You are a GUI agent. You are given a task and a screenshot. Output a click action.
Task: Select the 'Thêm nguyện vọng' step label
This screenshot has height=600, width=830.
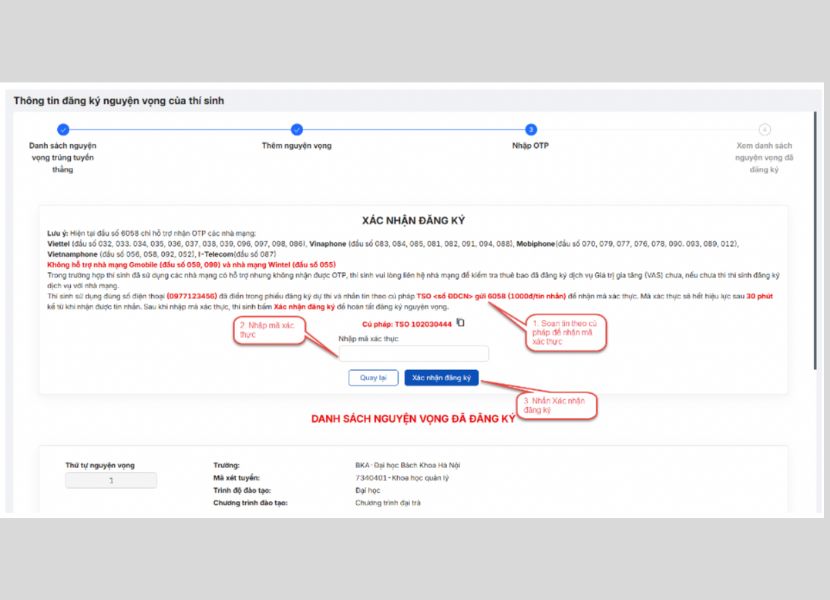click(297, 146)
